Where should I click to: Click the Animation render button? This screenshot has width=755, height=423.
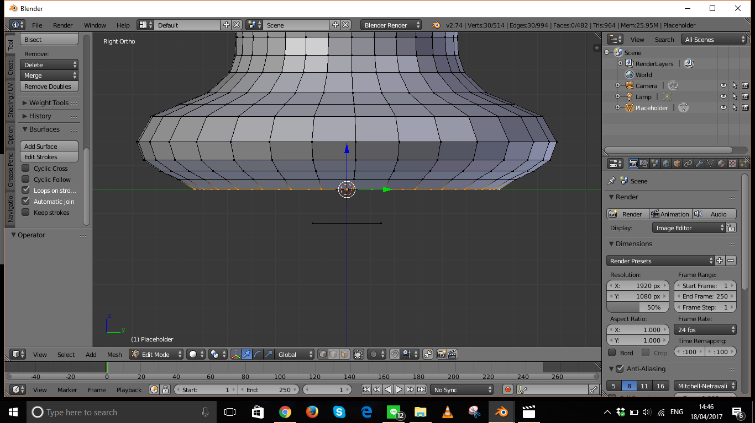click(671, 214)
